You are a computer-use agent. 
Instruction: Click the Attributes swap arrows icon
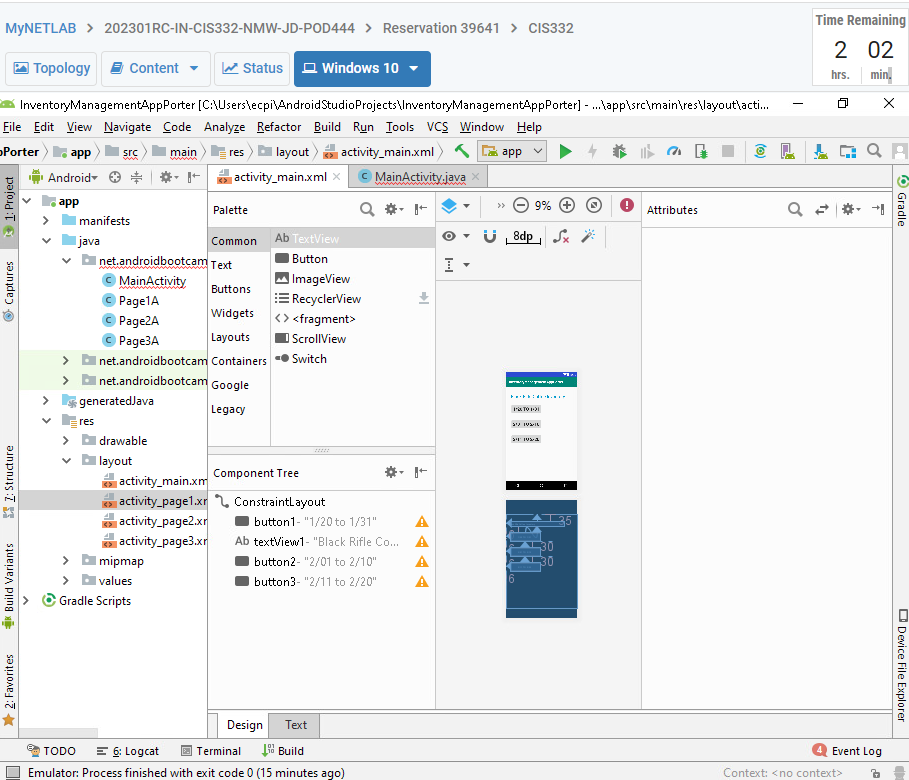pyautogui.click(x=821, y=210)
